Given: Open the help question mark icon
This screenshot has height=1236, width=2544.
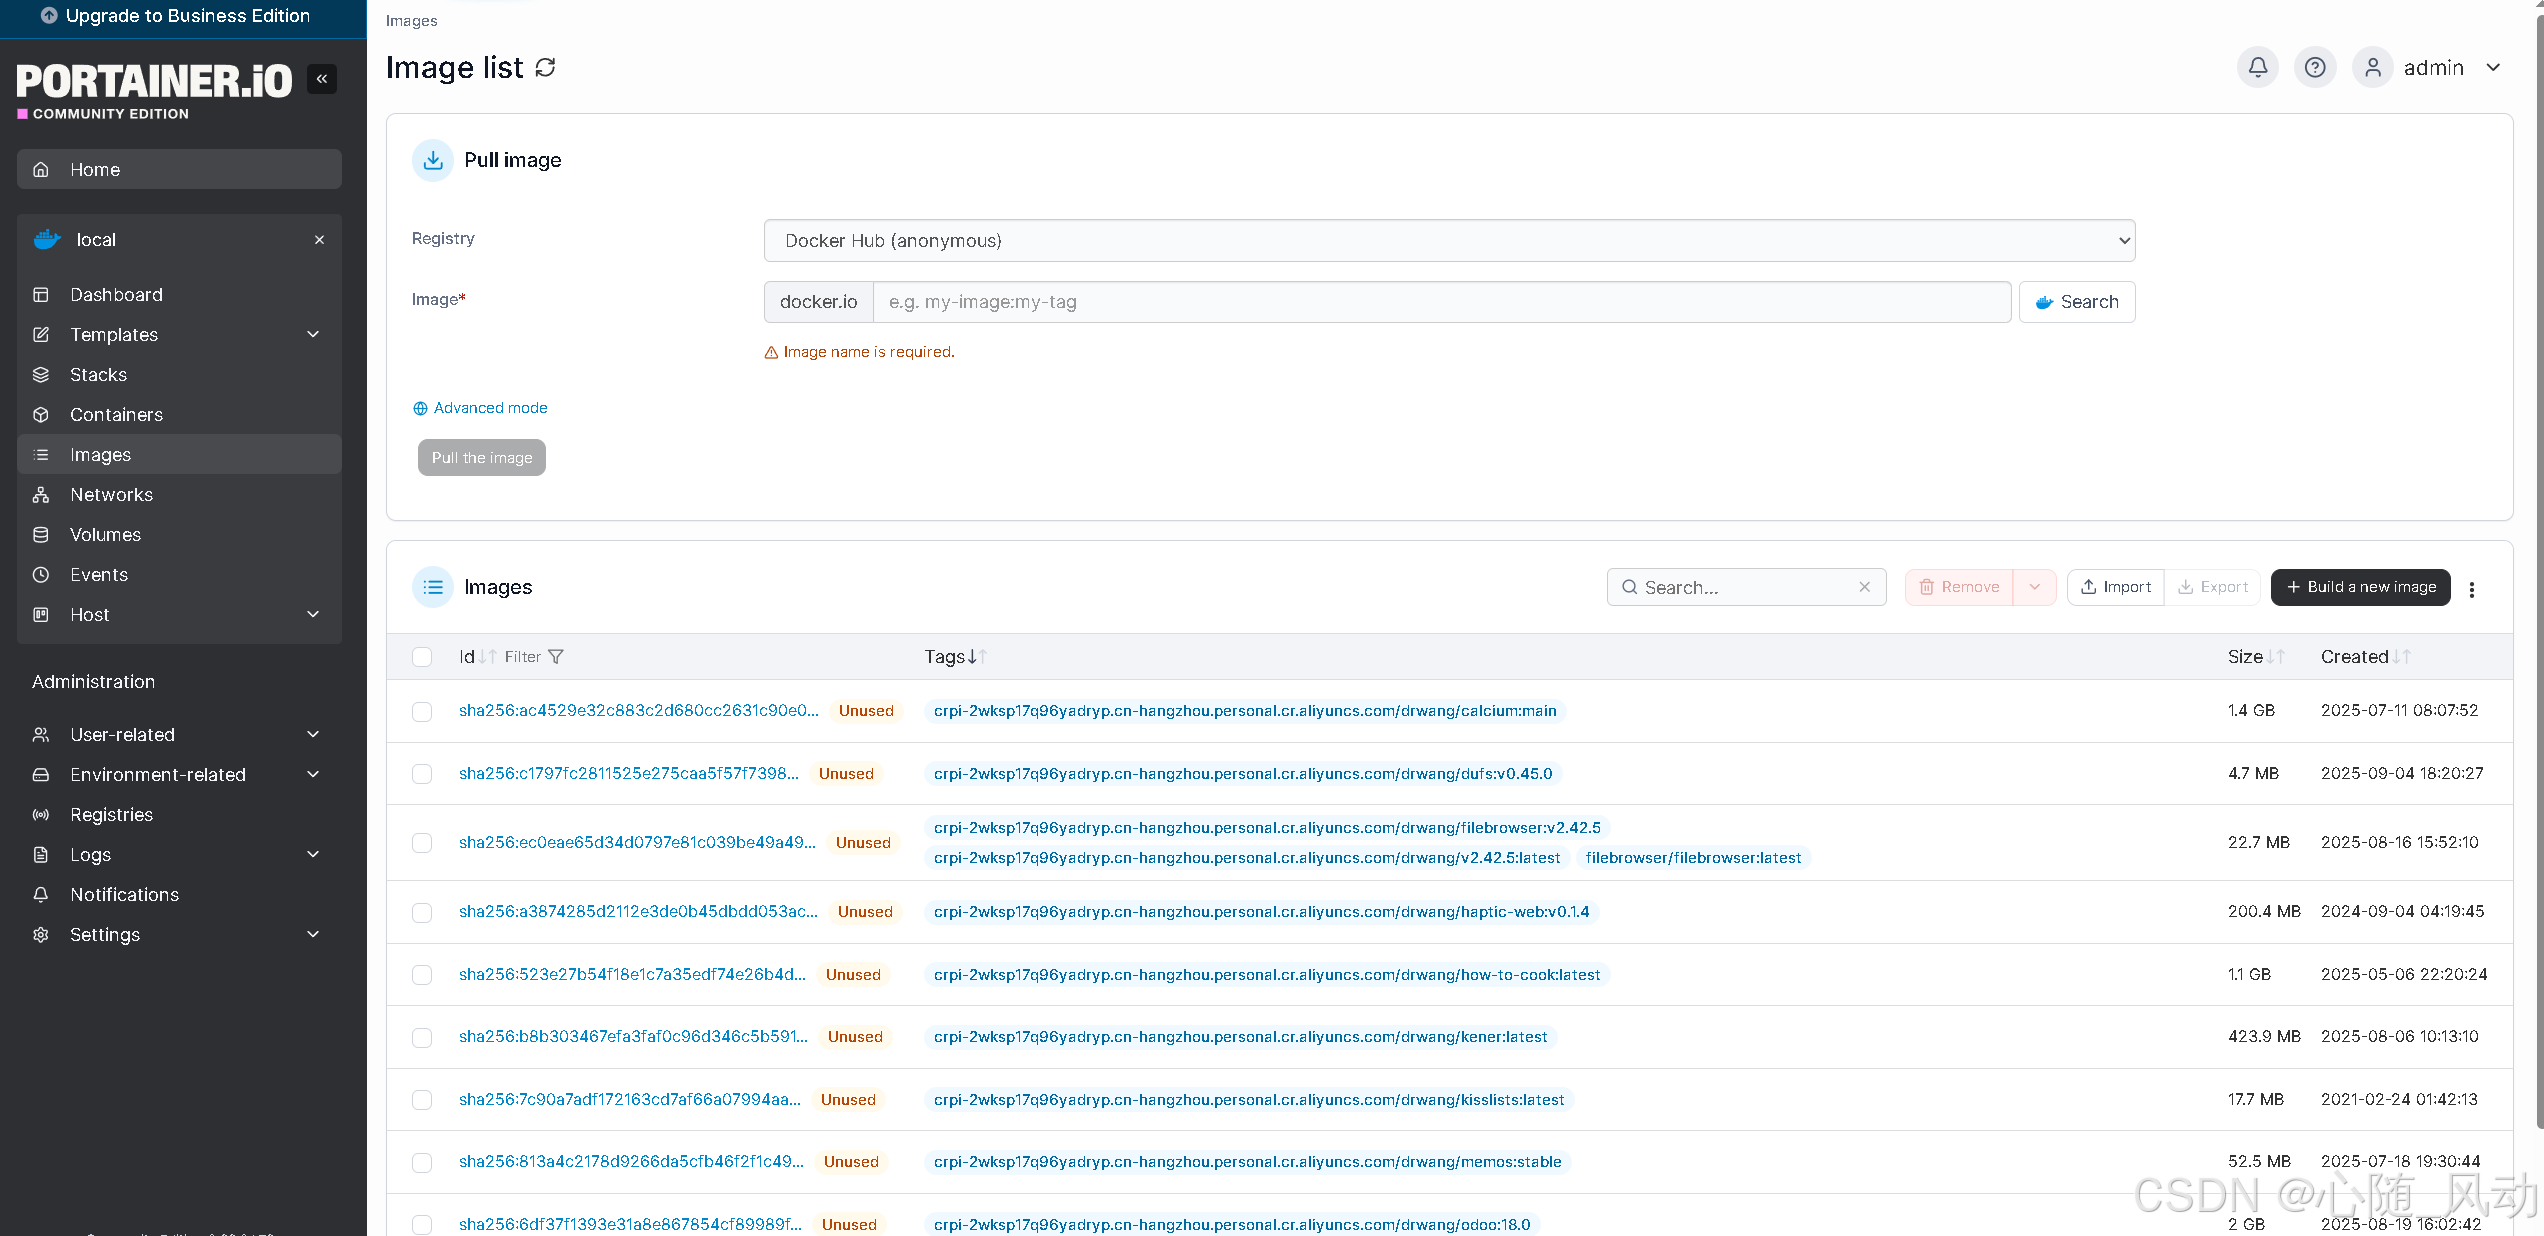Looking at the screenshot, I should [x=2314, y=67].
